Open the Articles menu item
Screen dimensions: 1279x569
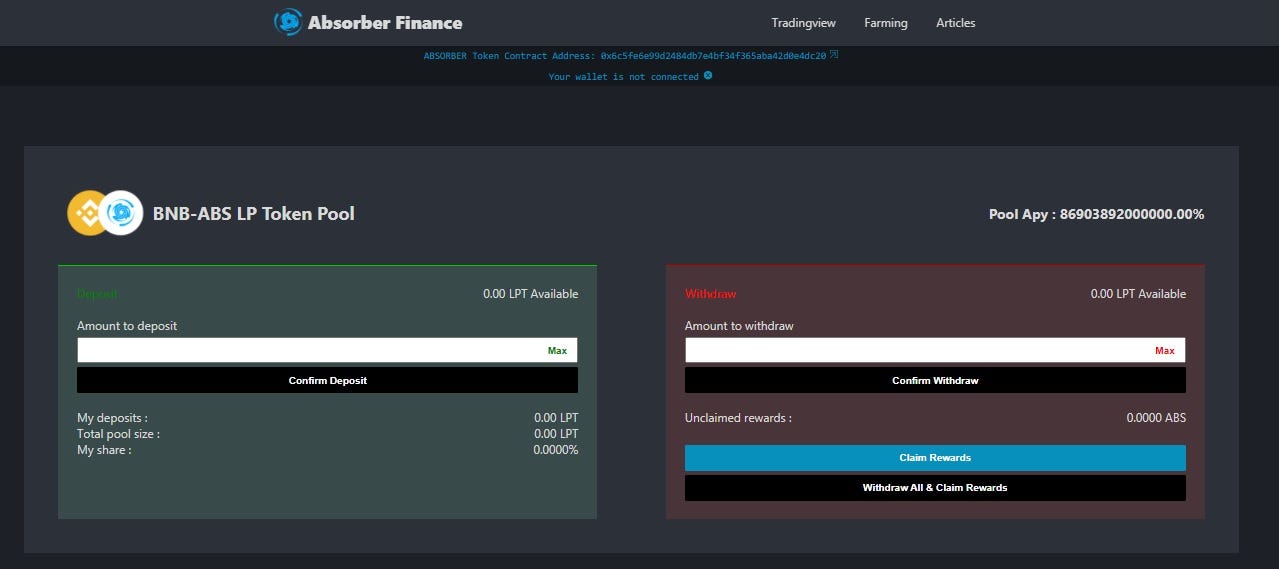pos(955,23)
